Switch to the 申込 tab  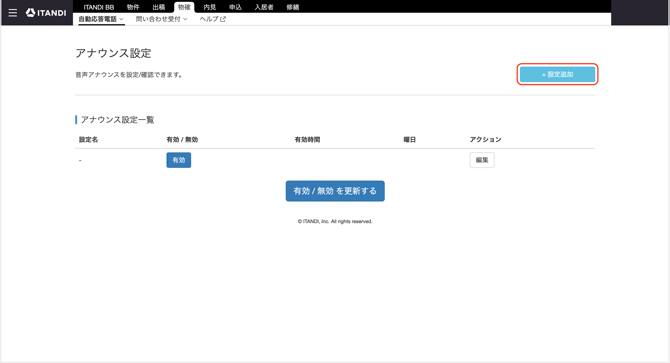click(x=235, y=7)
